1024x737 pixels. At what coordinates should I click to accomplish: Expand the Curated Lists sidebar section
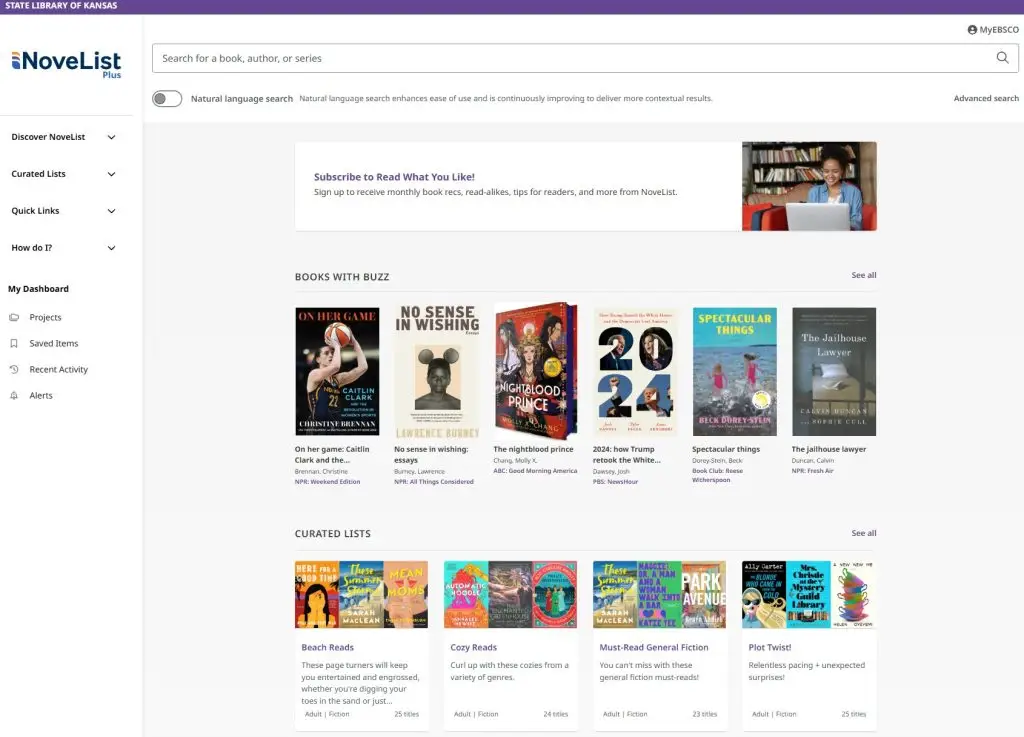111,174
